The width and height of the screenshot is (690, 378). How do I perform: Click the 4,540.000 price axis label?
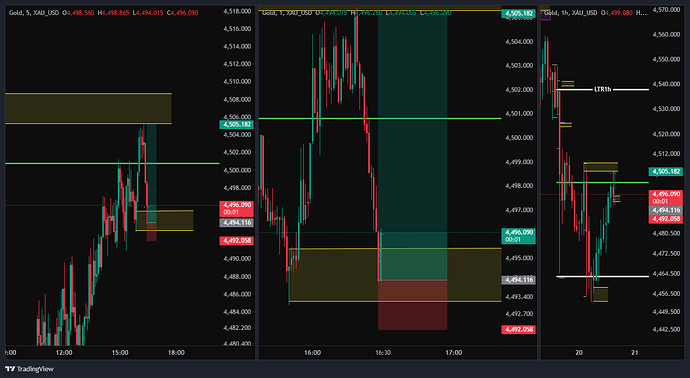(667, 84)
